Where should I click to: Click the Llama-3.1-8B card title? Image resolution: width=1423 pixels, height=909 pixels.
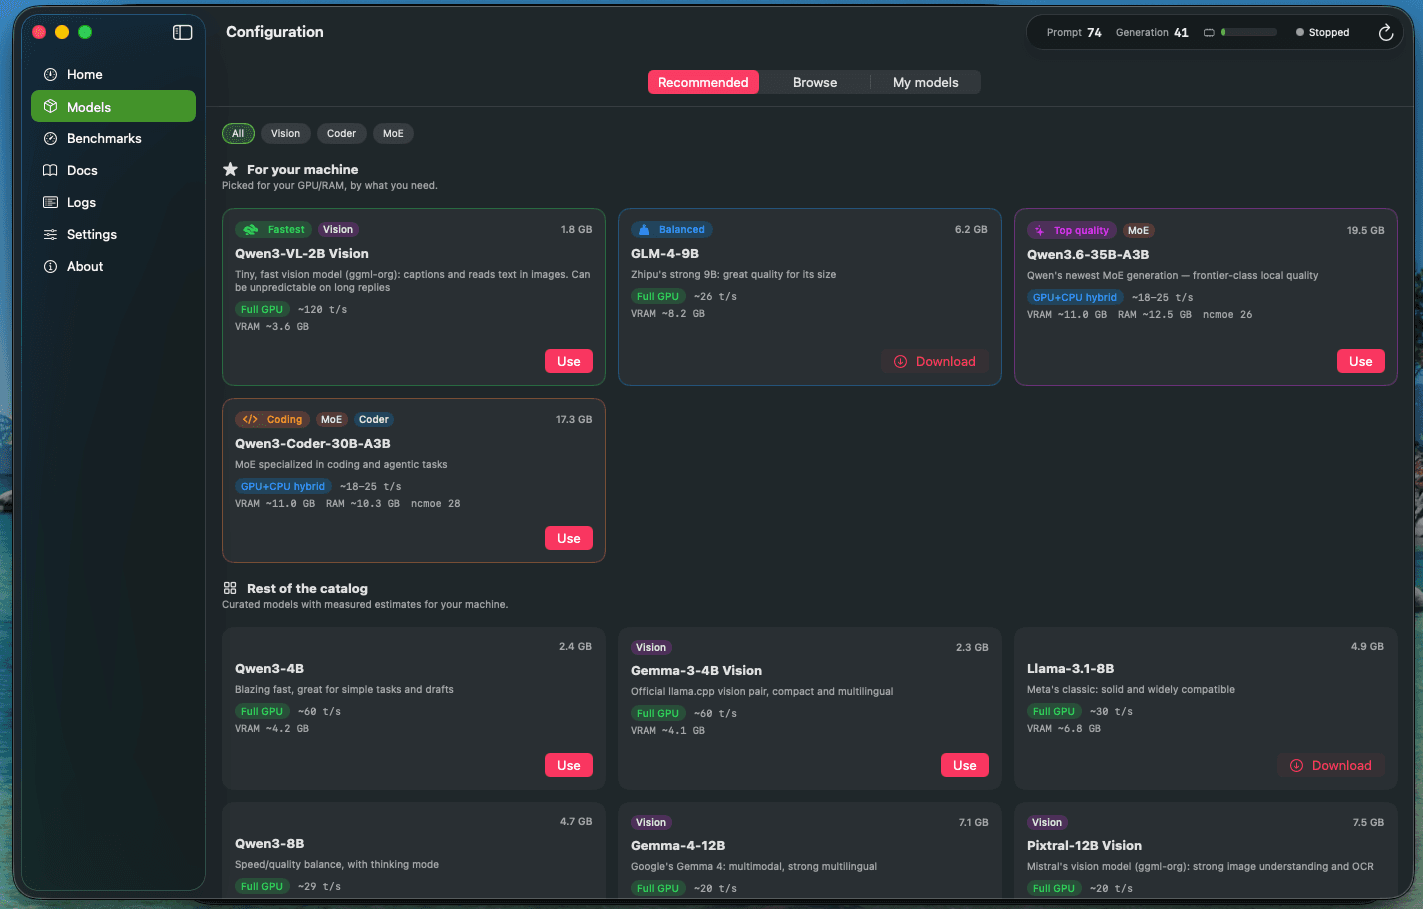point(1070,668)
